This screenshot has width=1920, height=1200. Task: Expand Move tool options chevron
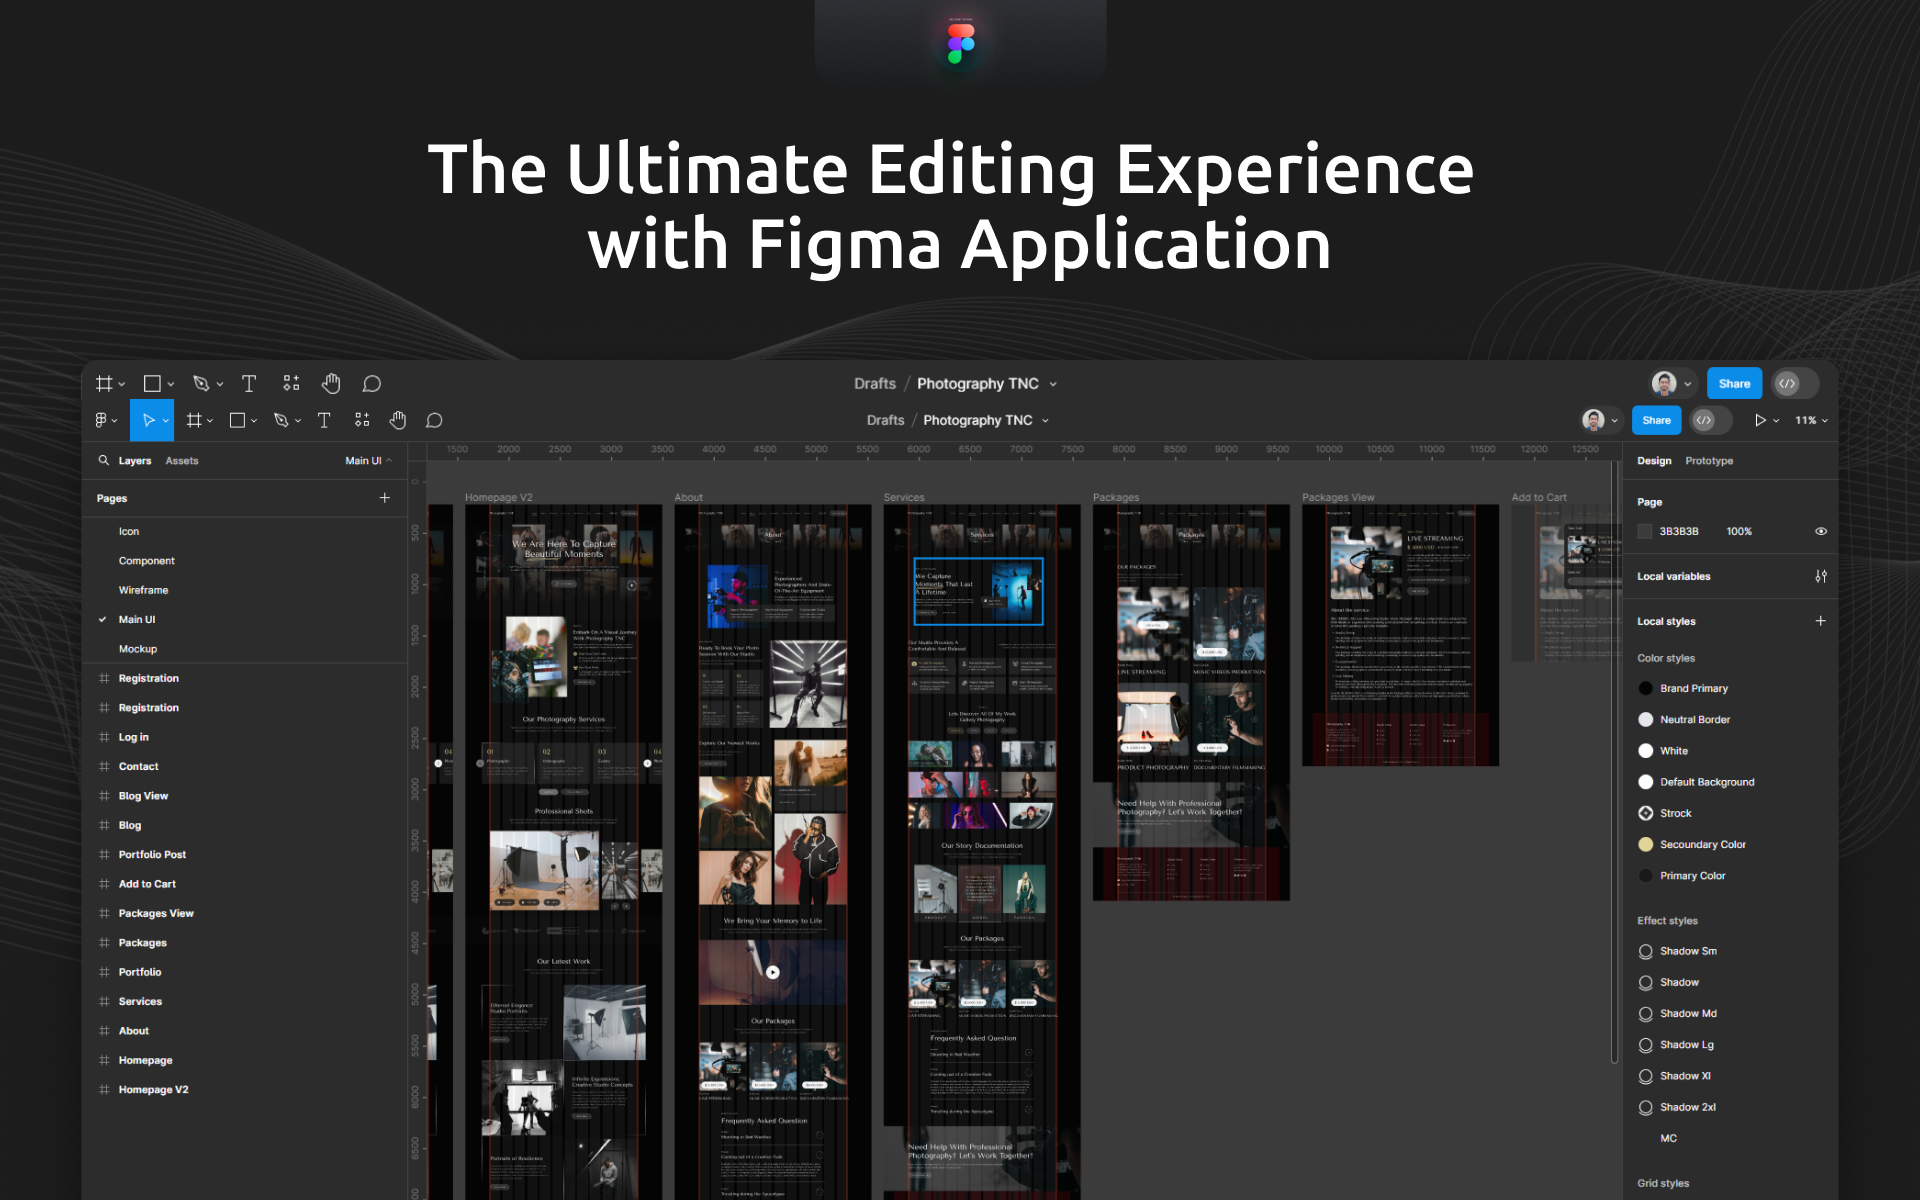(x=166, y=421)
